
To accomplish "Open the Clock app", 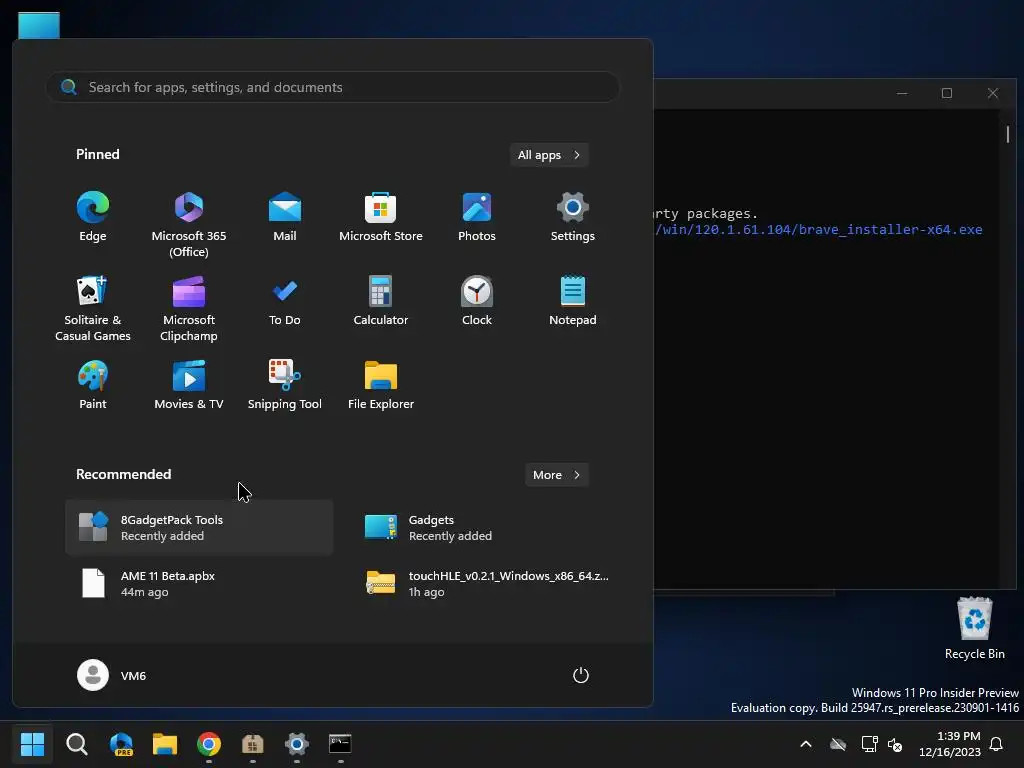I will (x=477, y=301).
